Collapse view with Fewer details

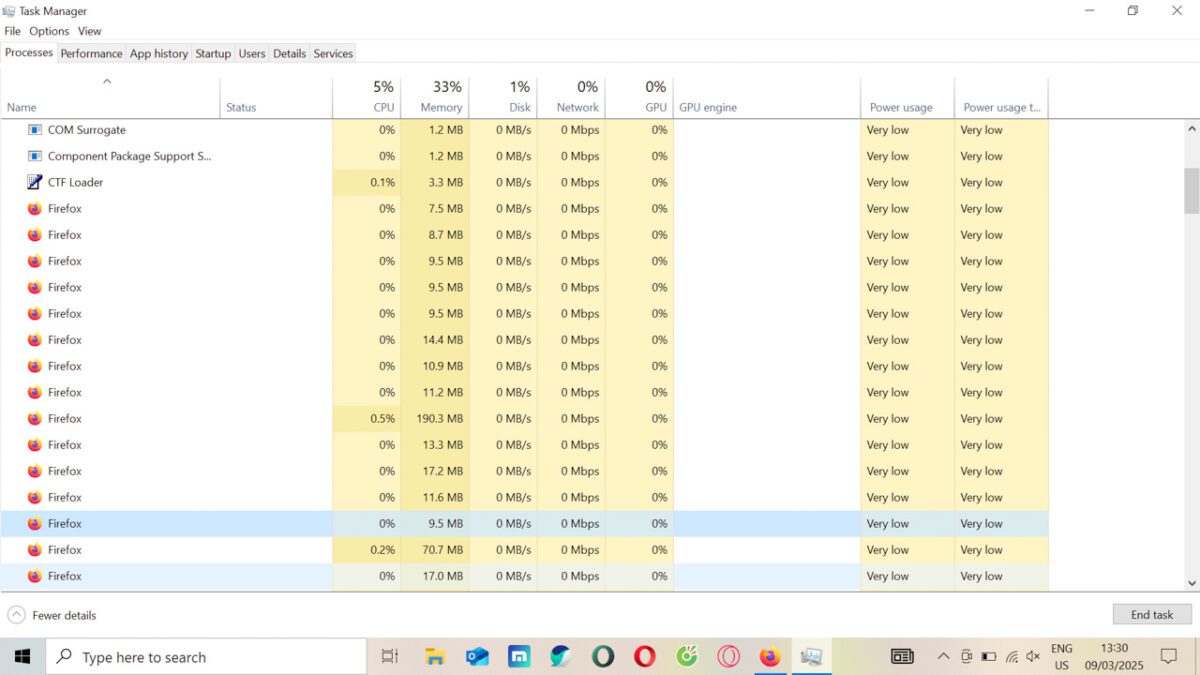pyautogui.click(x=52, y=615)
